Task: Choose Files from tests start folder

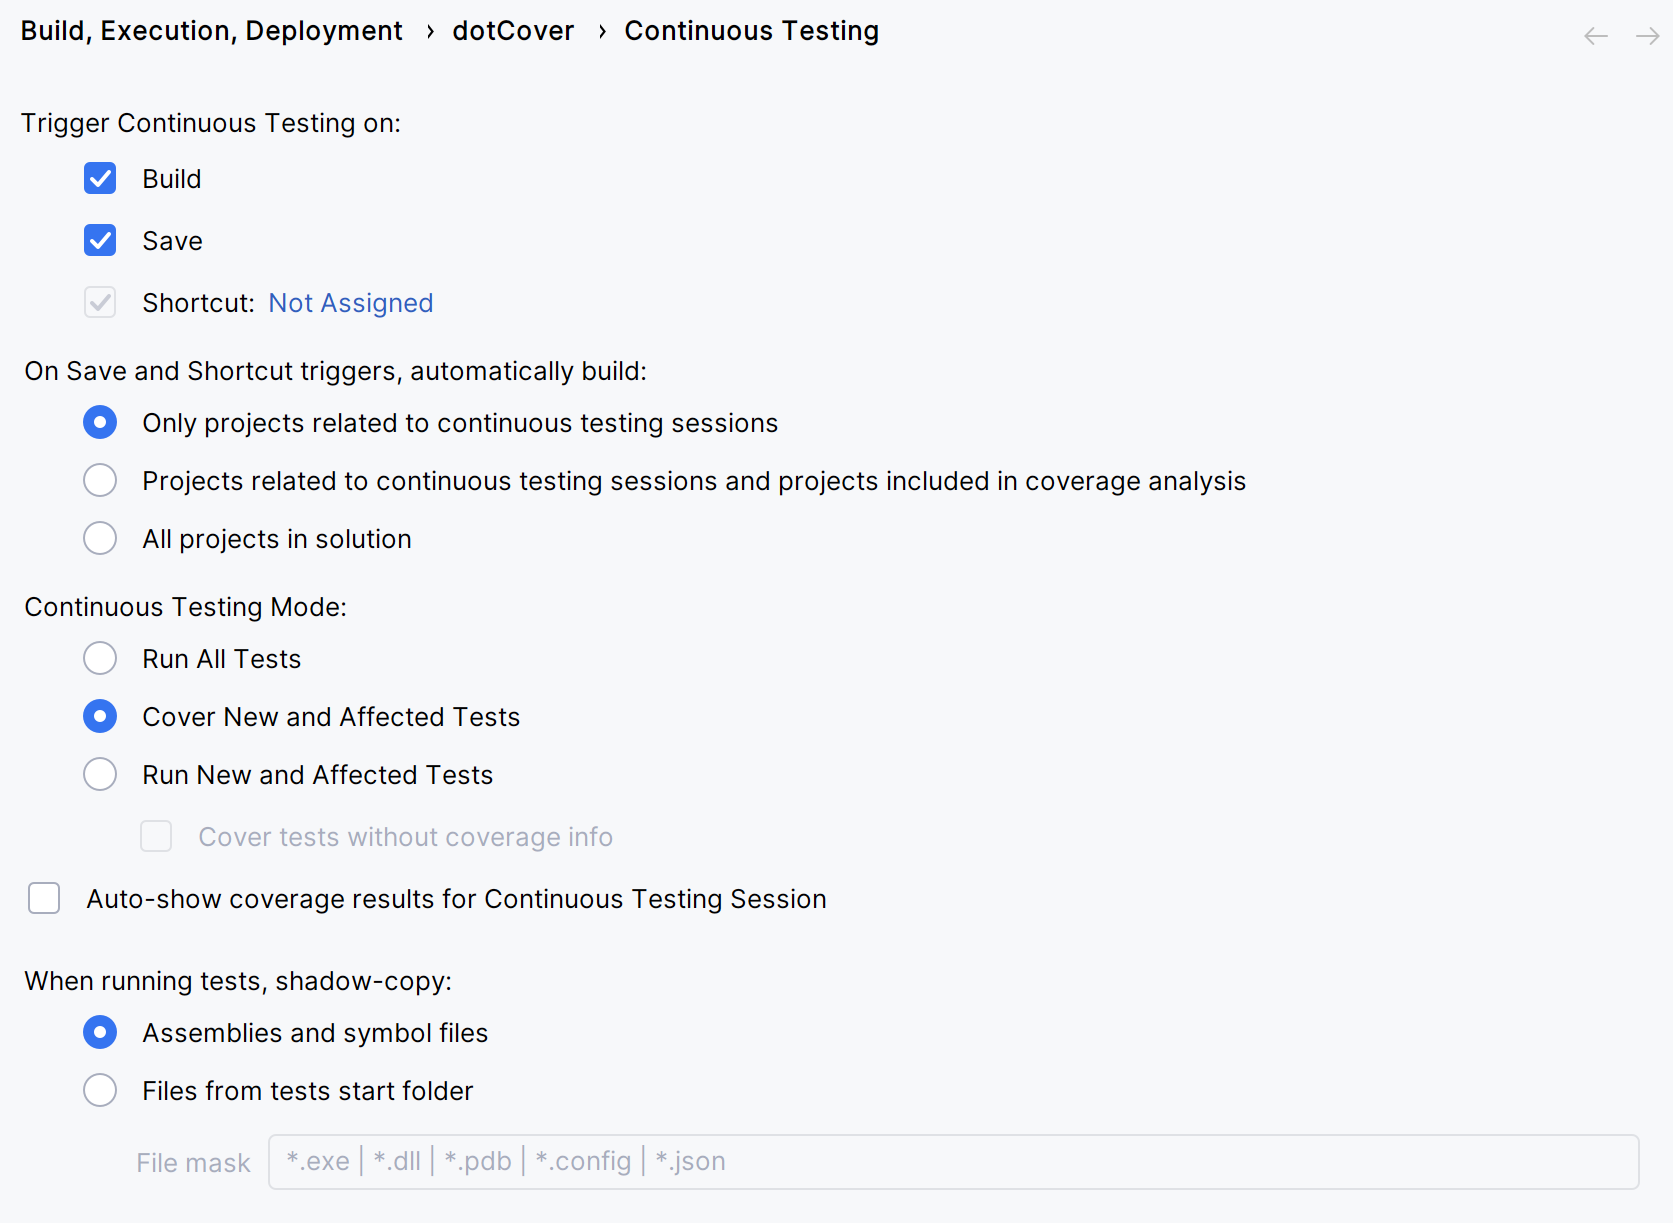Action: click(x=100, y=1090)
